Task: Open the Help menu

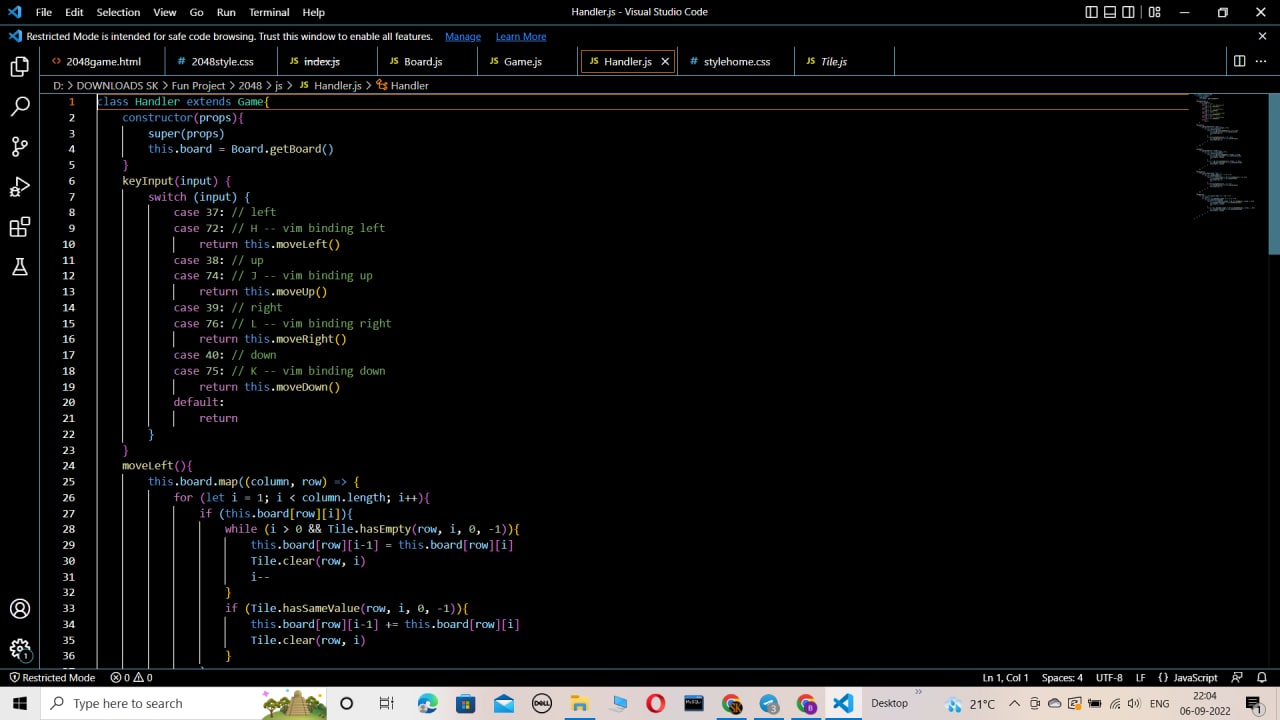Action: pyautogui.click(x=313, y=12)
